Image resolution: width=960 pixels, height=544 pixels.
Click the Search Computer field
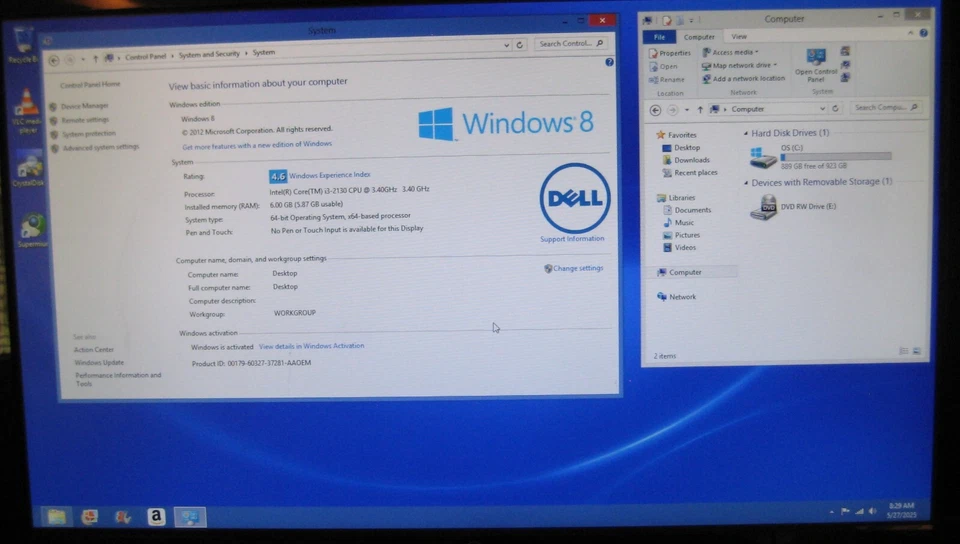[886, 108]
